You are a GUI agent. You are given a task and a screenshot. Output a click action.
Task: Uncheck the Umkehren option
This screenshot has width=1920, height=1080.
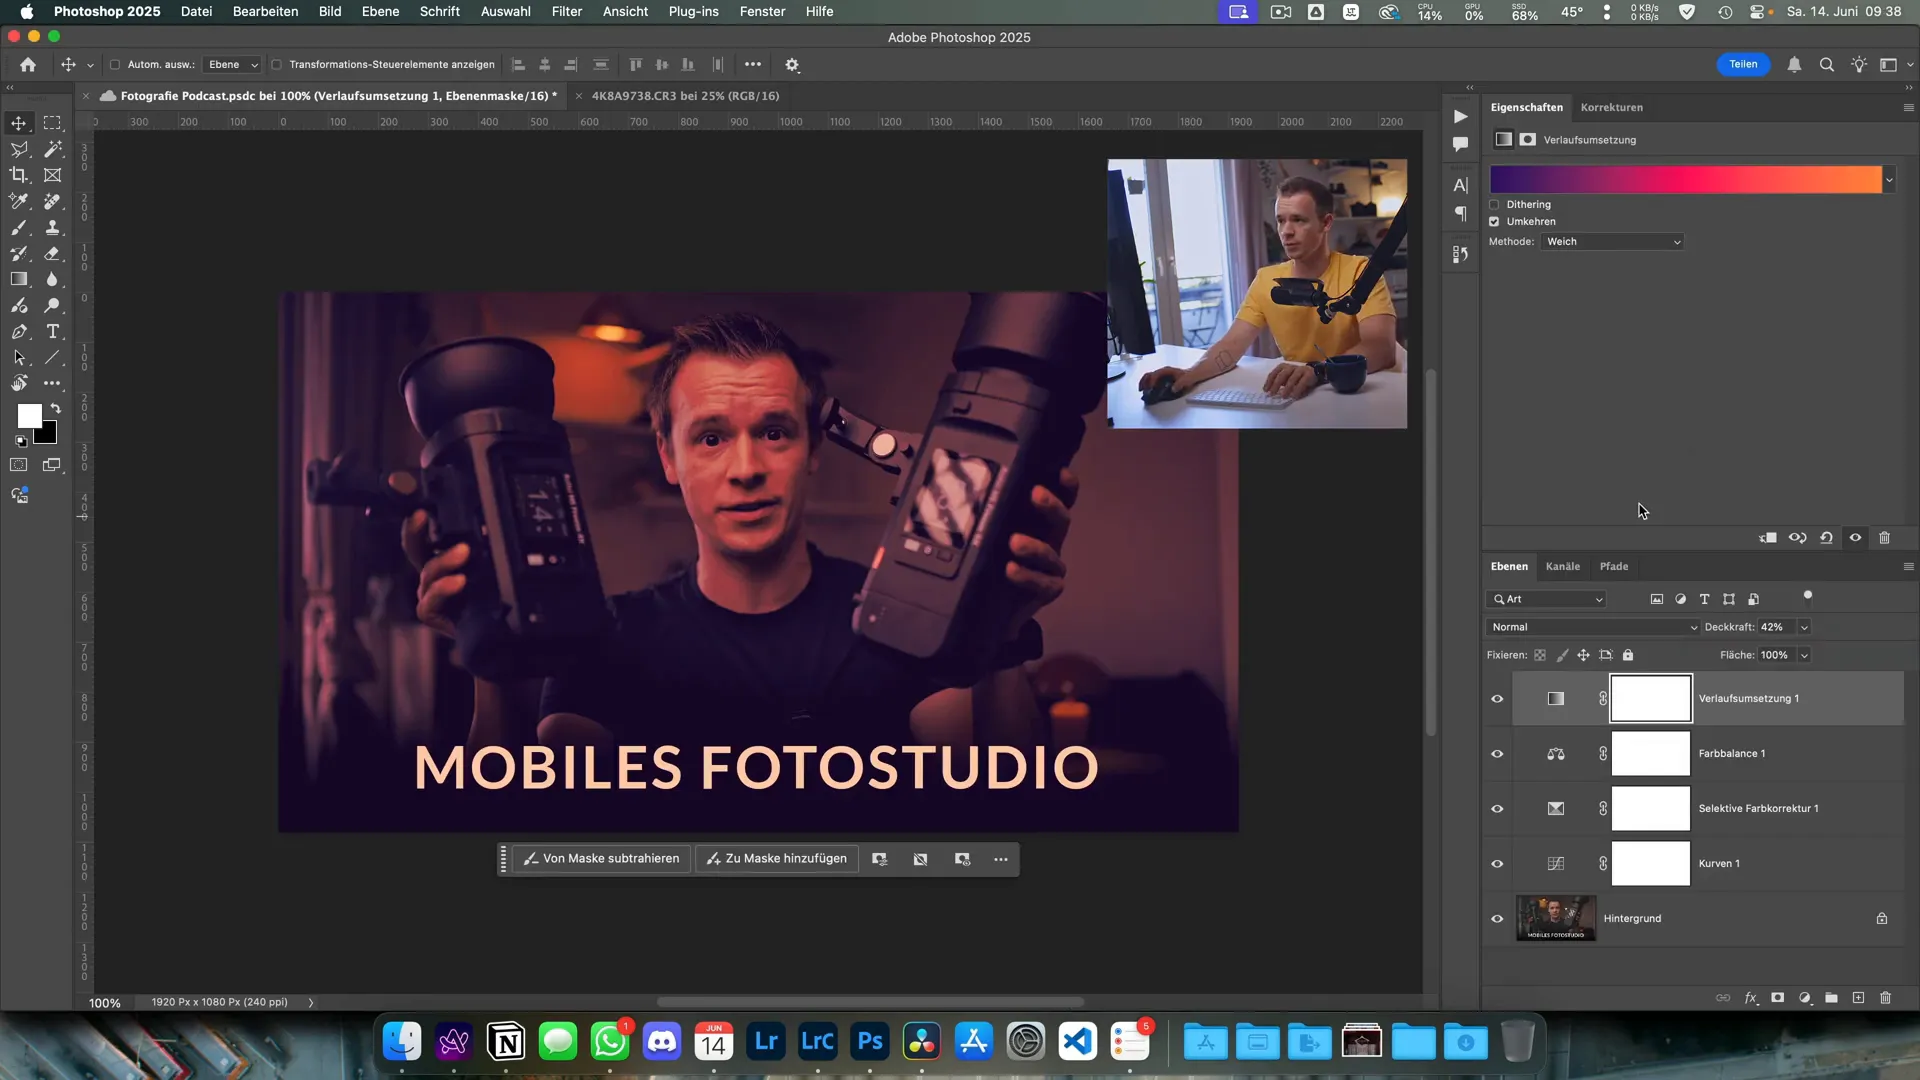1495,222
